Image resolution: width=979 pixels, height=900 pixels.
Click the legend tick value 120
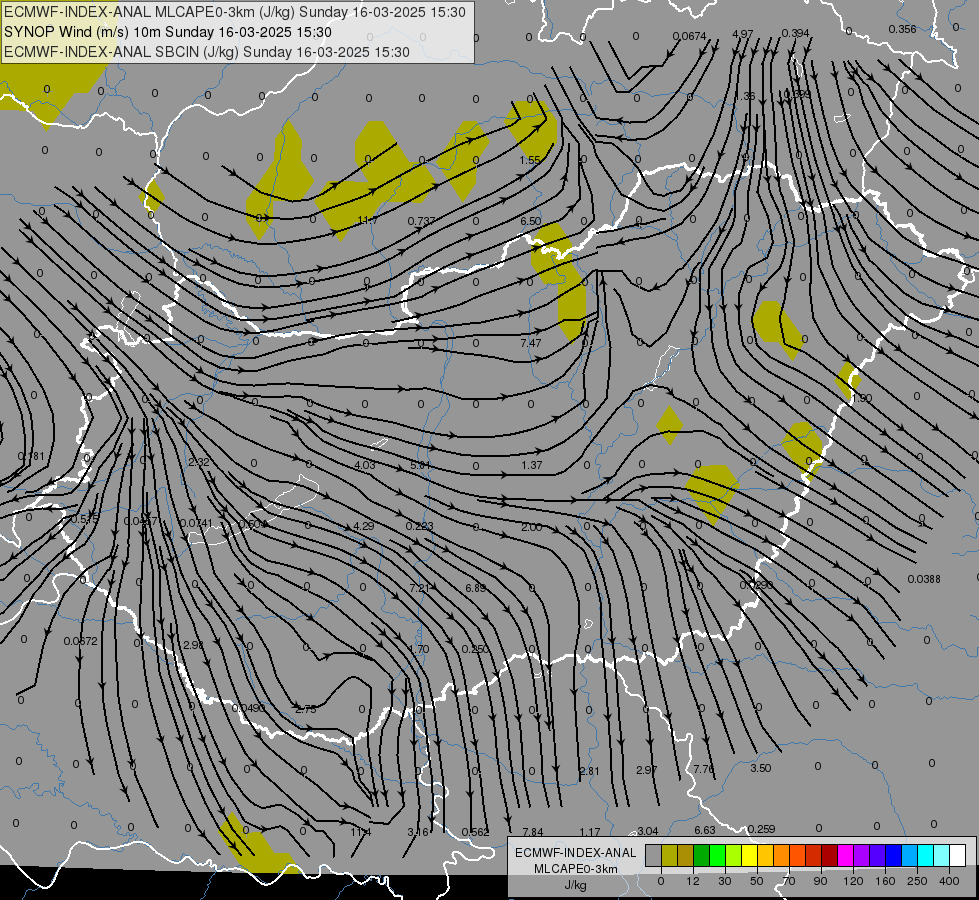[x=853, y=881]
